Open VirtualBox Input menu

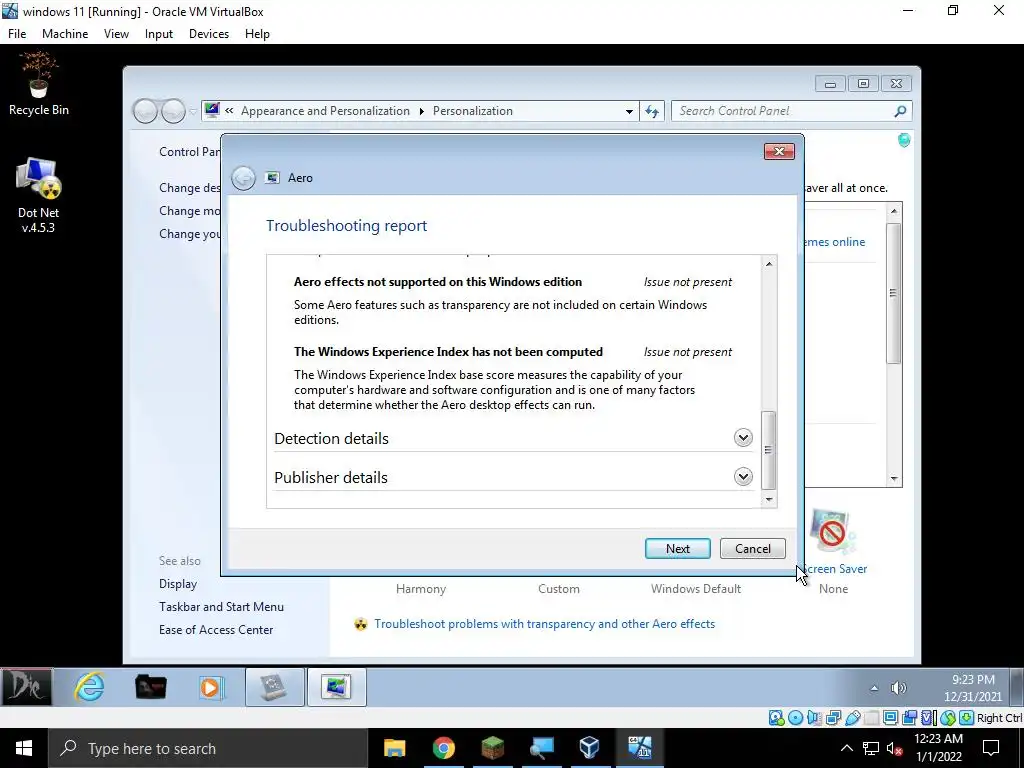(x=159, y=34)
